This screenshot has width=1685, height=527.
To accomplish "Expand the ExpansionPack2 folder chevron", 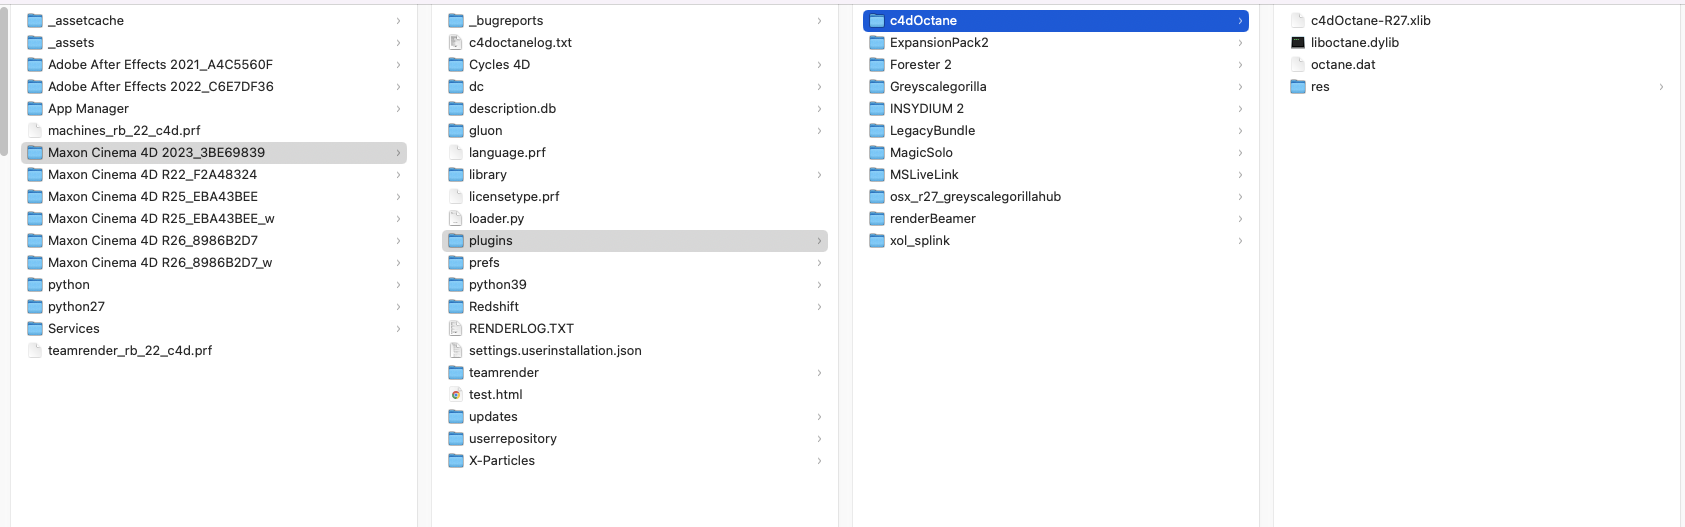I will [1240, 42].
